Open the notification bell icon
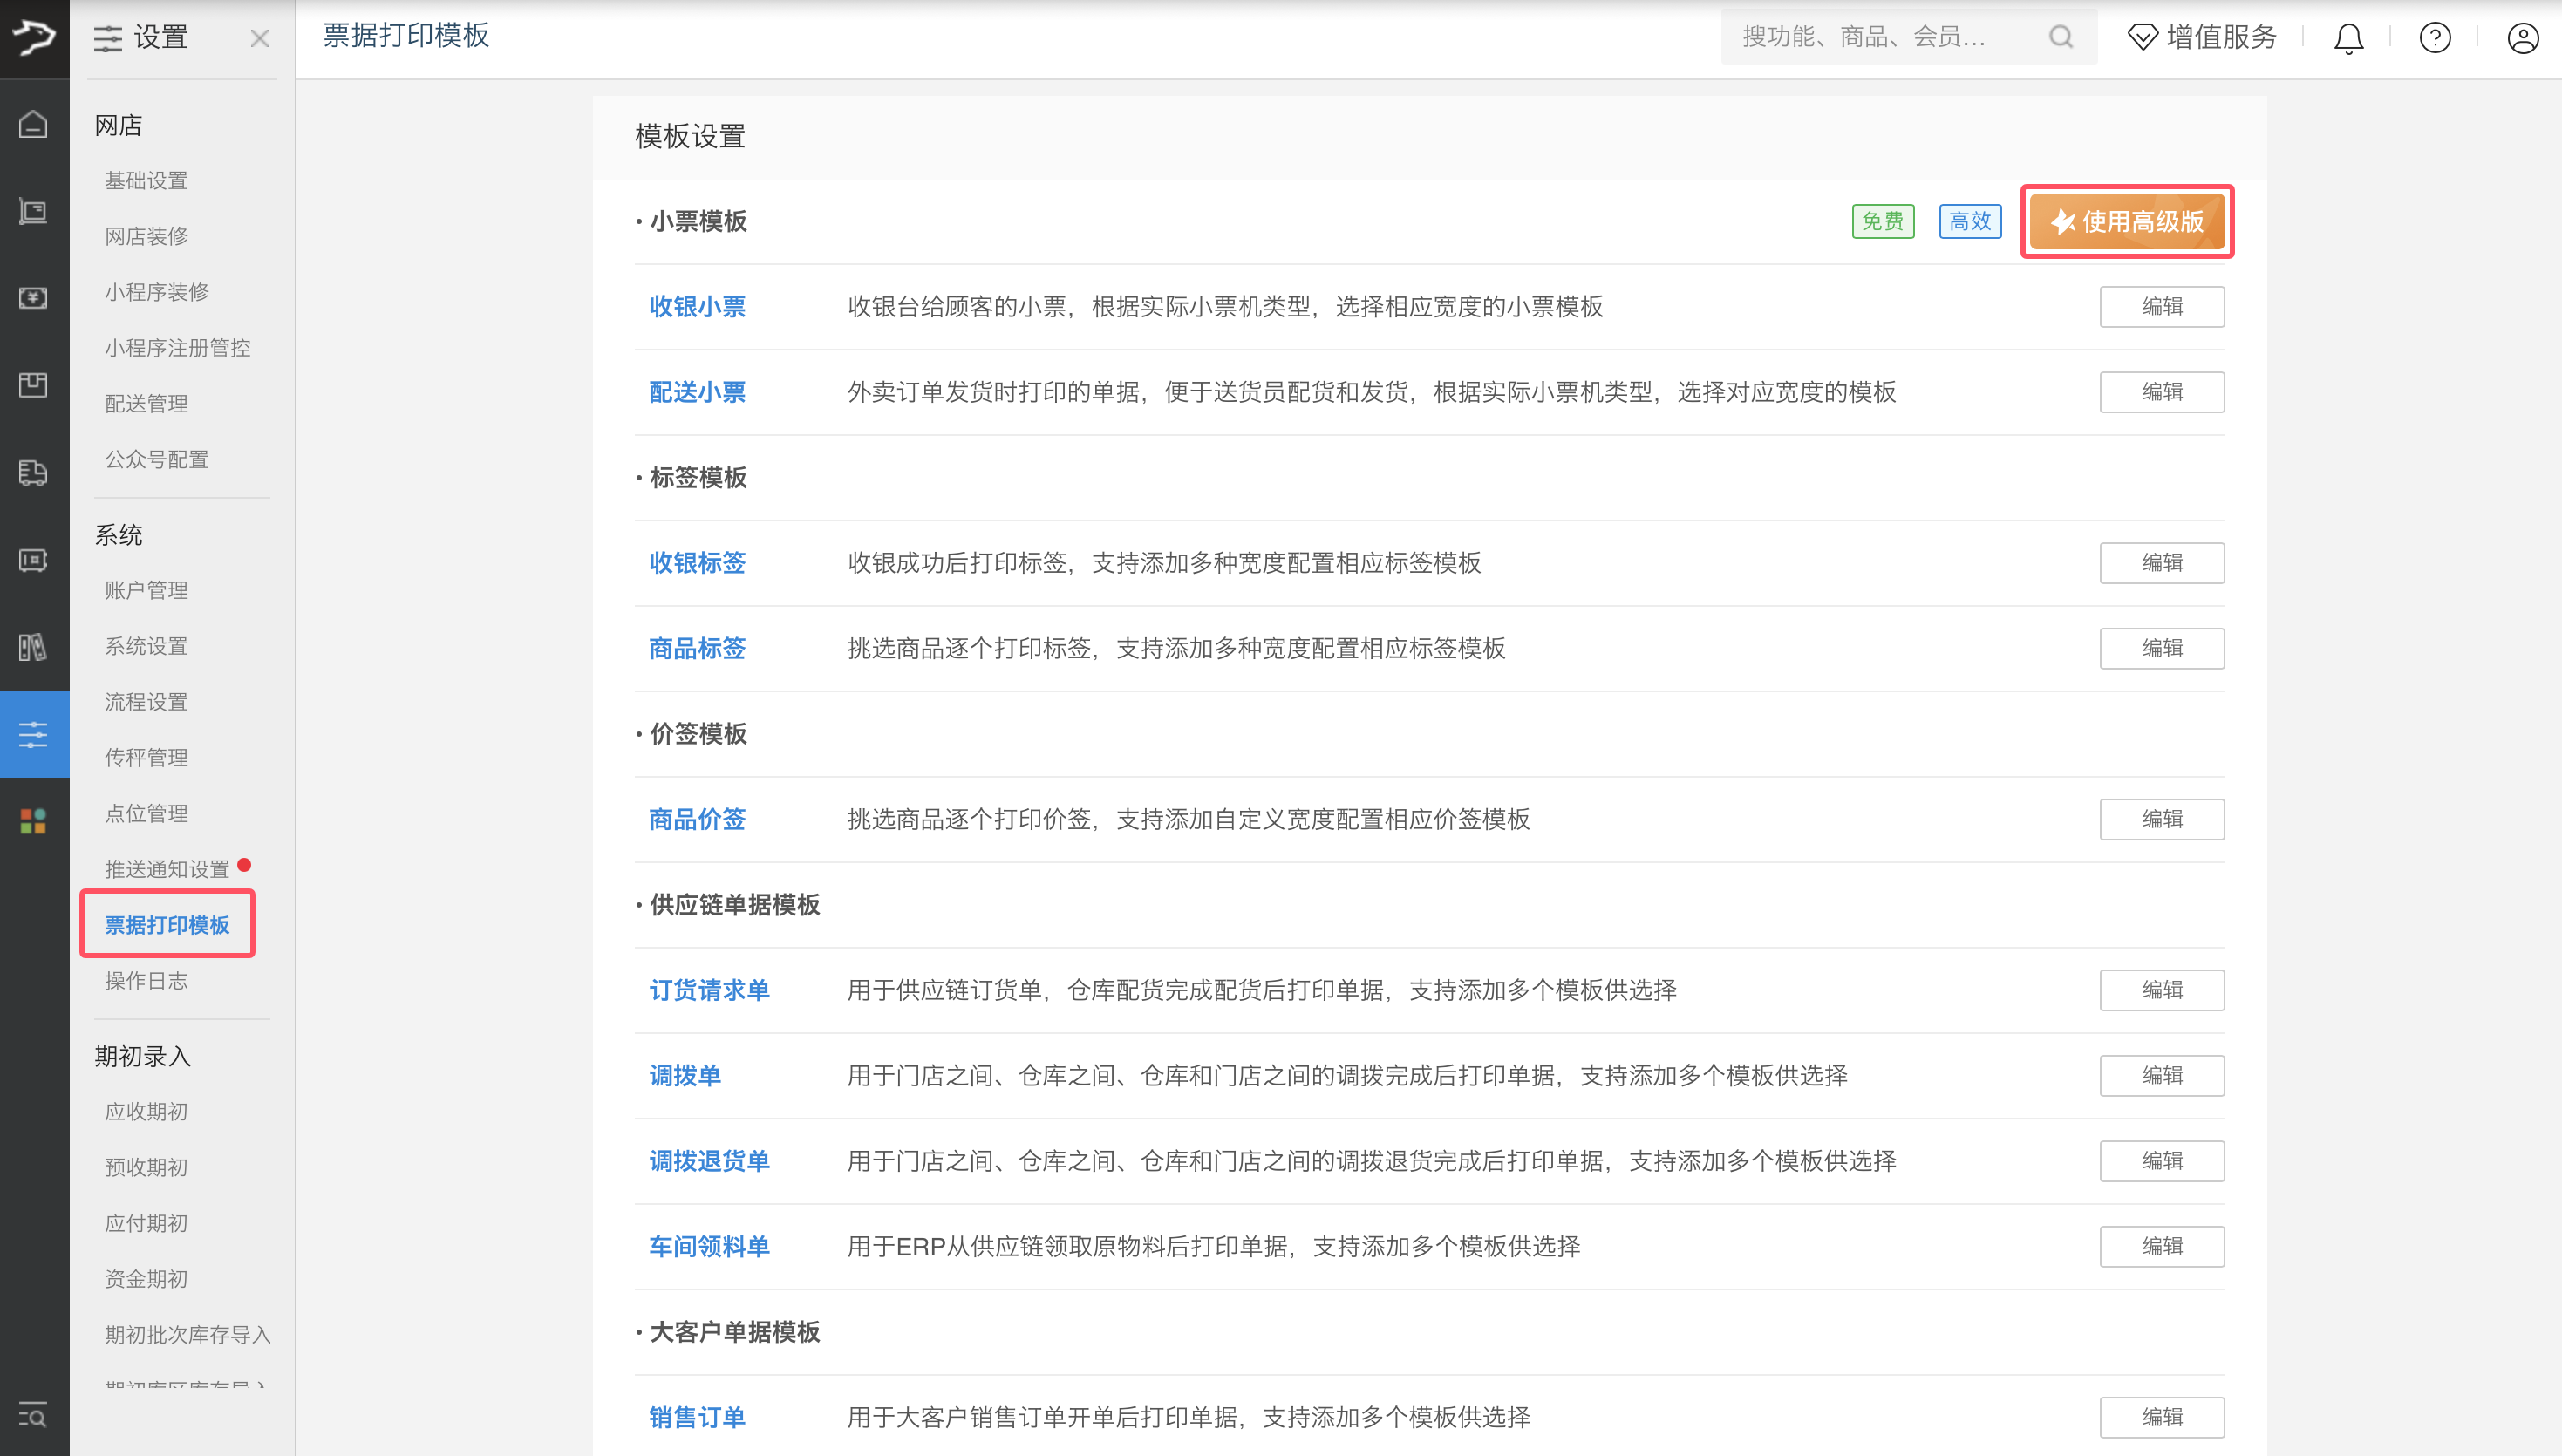 (x=2348, y=38)
